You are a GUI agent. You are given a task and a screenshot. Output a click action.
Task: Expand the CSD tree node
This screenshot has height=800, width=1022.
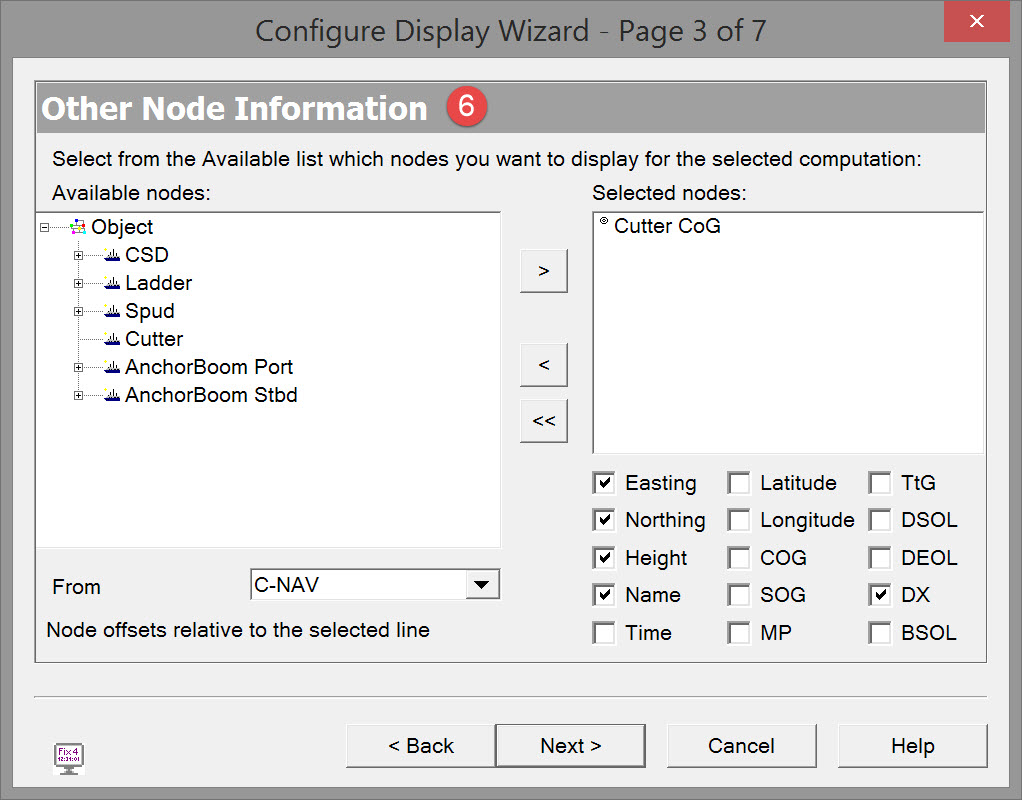(x=78, y=256)
